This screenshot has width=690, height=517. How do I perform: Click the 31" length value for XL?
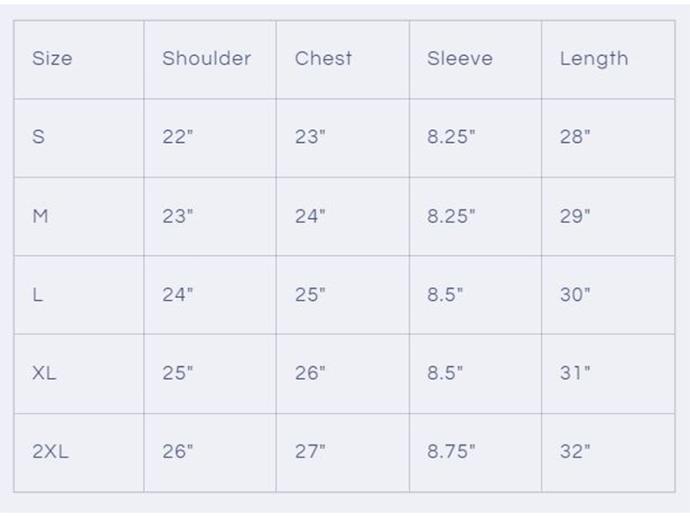pyautogui.click(x=575, y=373)
